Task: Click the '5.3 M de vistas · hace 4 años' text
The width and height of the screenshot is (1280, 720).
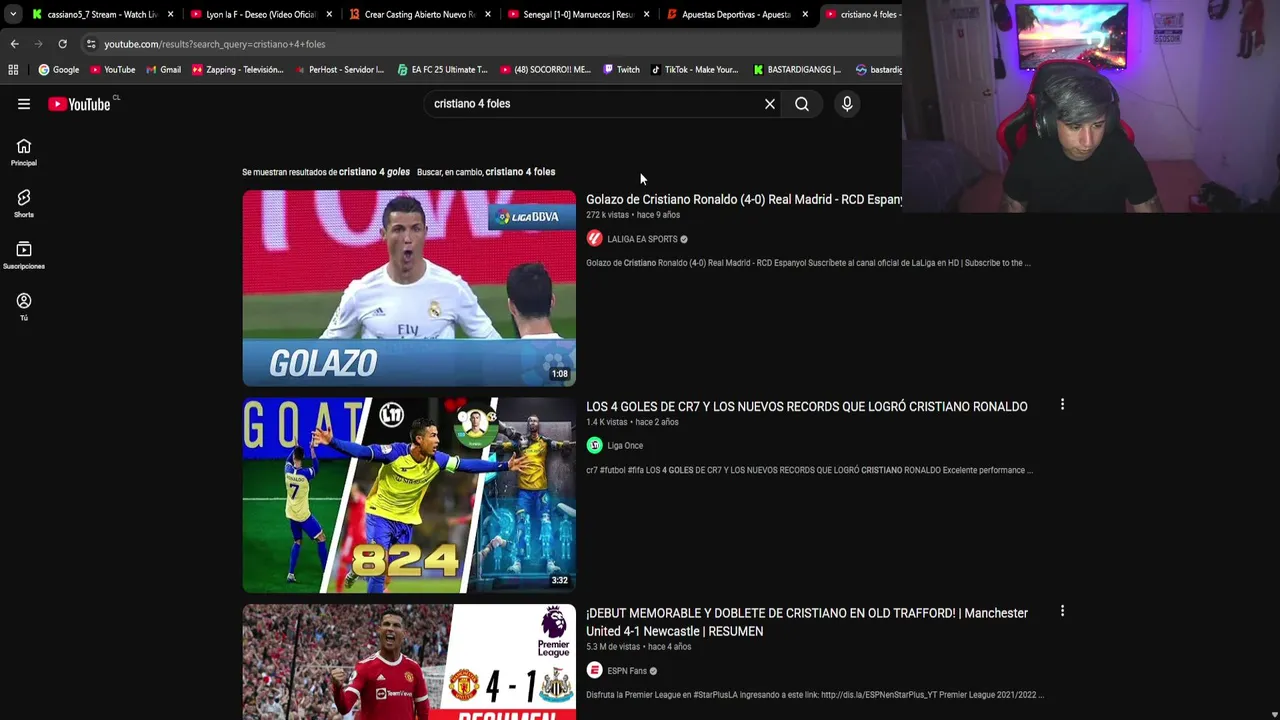Action: tap(638, 647)
